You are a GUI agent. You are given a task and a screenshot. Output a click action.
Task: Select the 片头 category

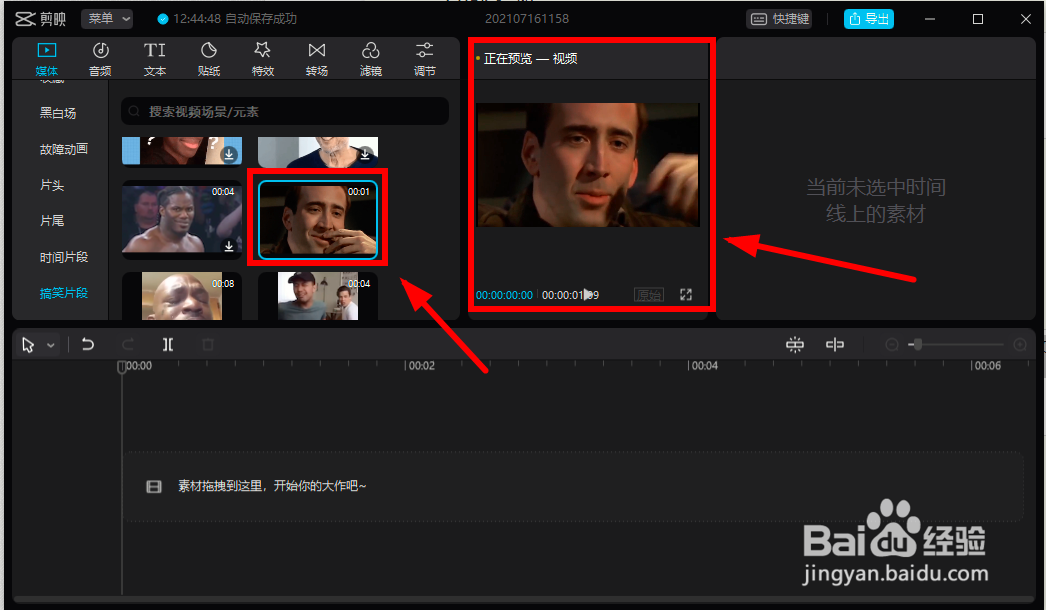pyautogui.click(x=52, y=185)
